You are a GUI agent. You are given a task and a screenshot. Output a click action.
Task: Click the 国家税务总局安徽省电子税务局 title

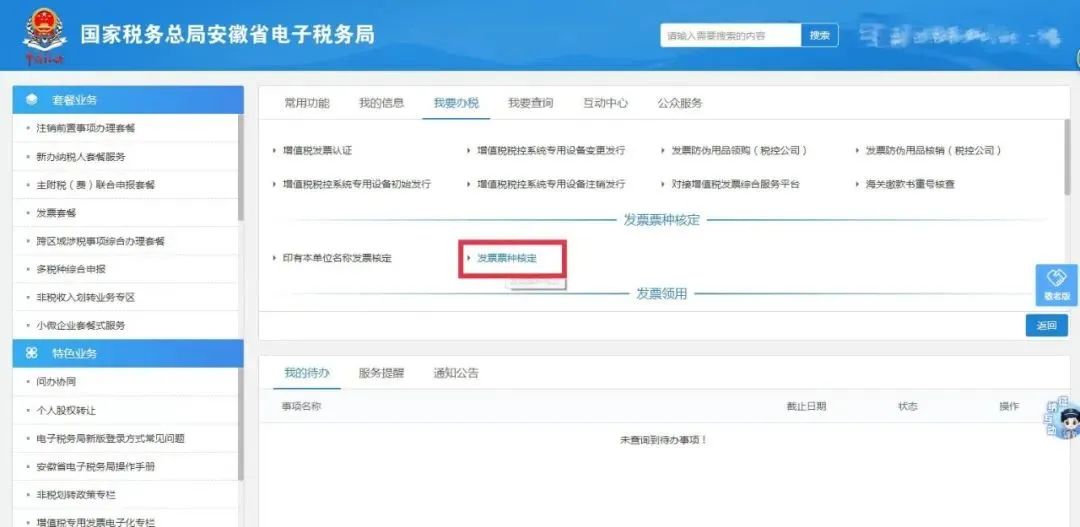228,34
